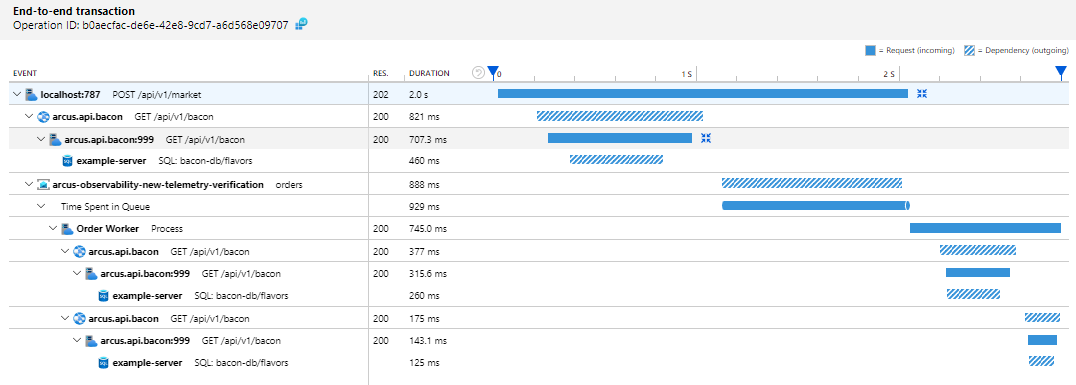Select the 125 ms example-server SQL row

coord(538,362)
